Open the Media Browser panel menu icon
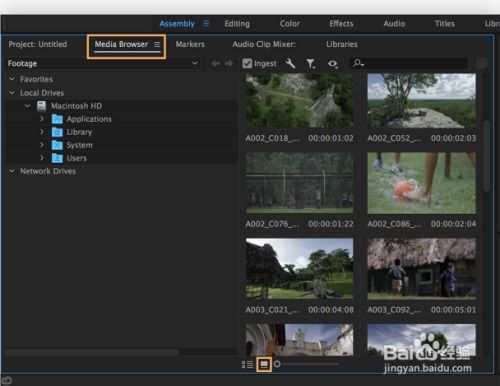This screenshot has height=386, width=500. click(157, 44)
